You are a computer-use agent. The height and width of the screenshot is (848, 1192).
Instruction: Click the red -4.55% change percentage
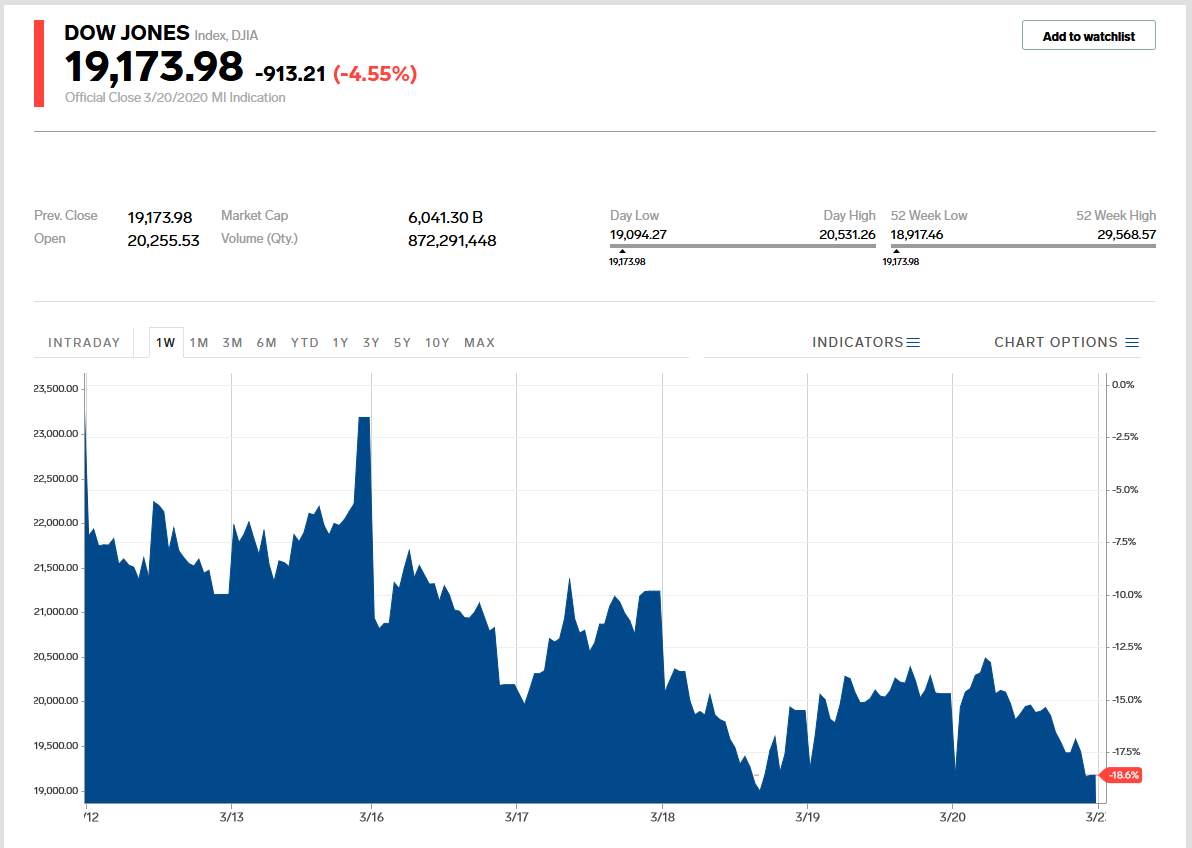(375, 73)
